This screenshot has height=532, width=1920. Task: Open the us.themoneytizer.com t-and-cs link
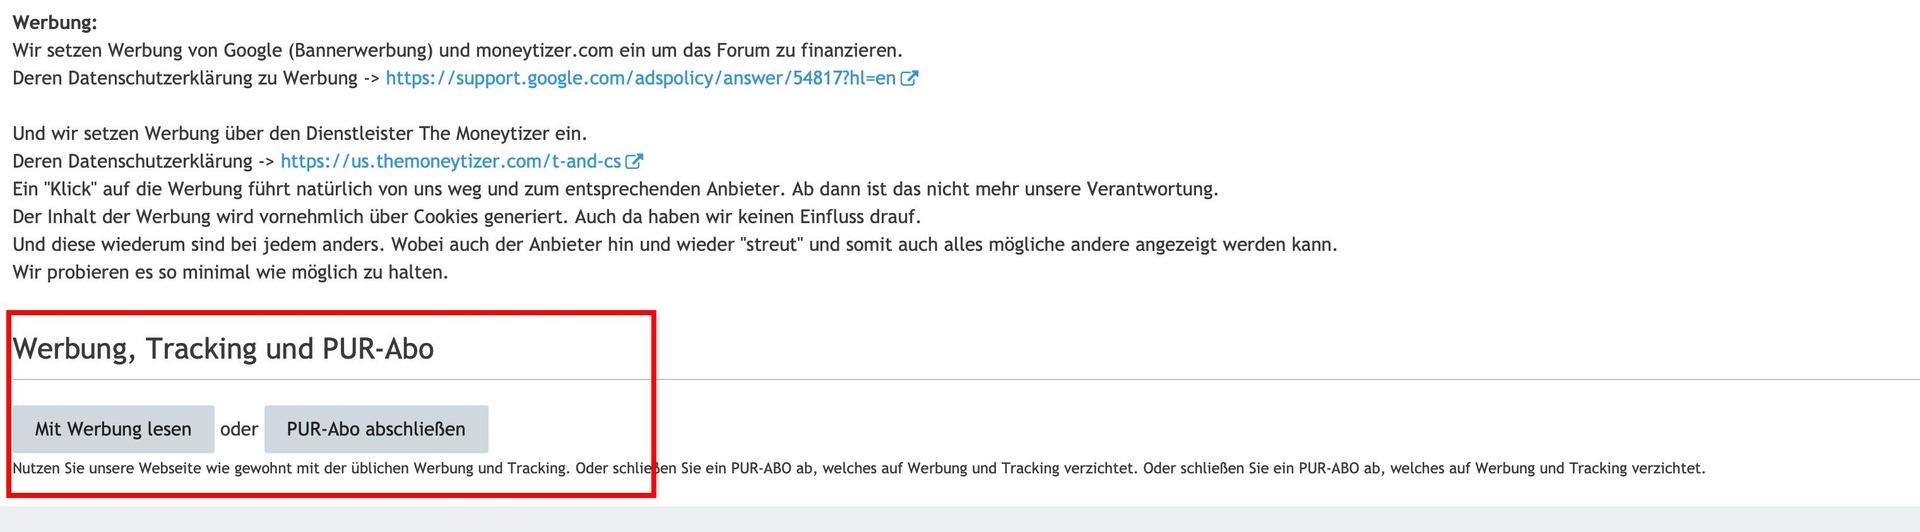[451, 161]
